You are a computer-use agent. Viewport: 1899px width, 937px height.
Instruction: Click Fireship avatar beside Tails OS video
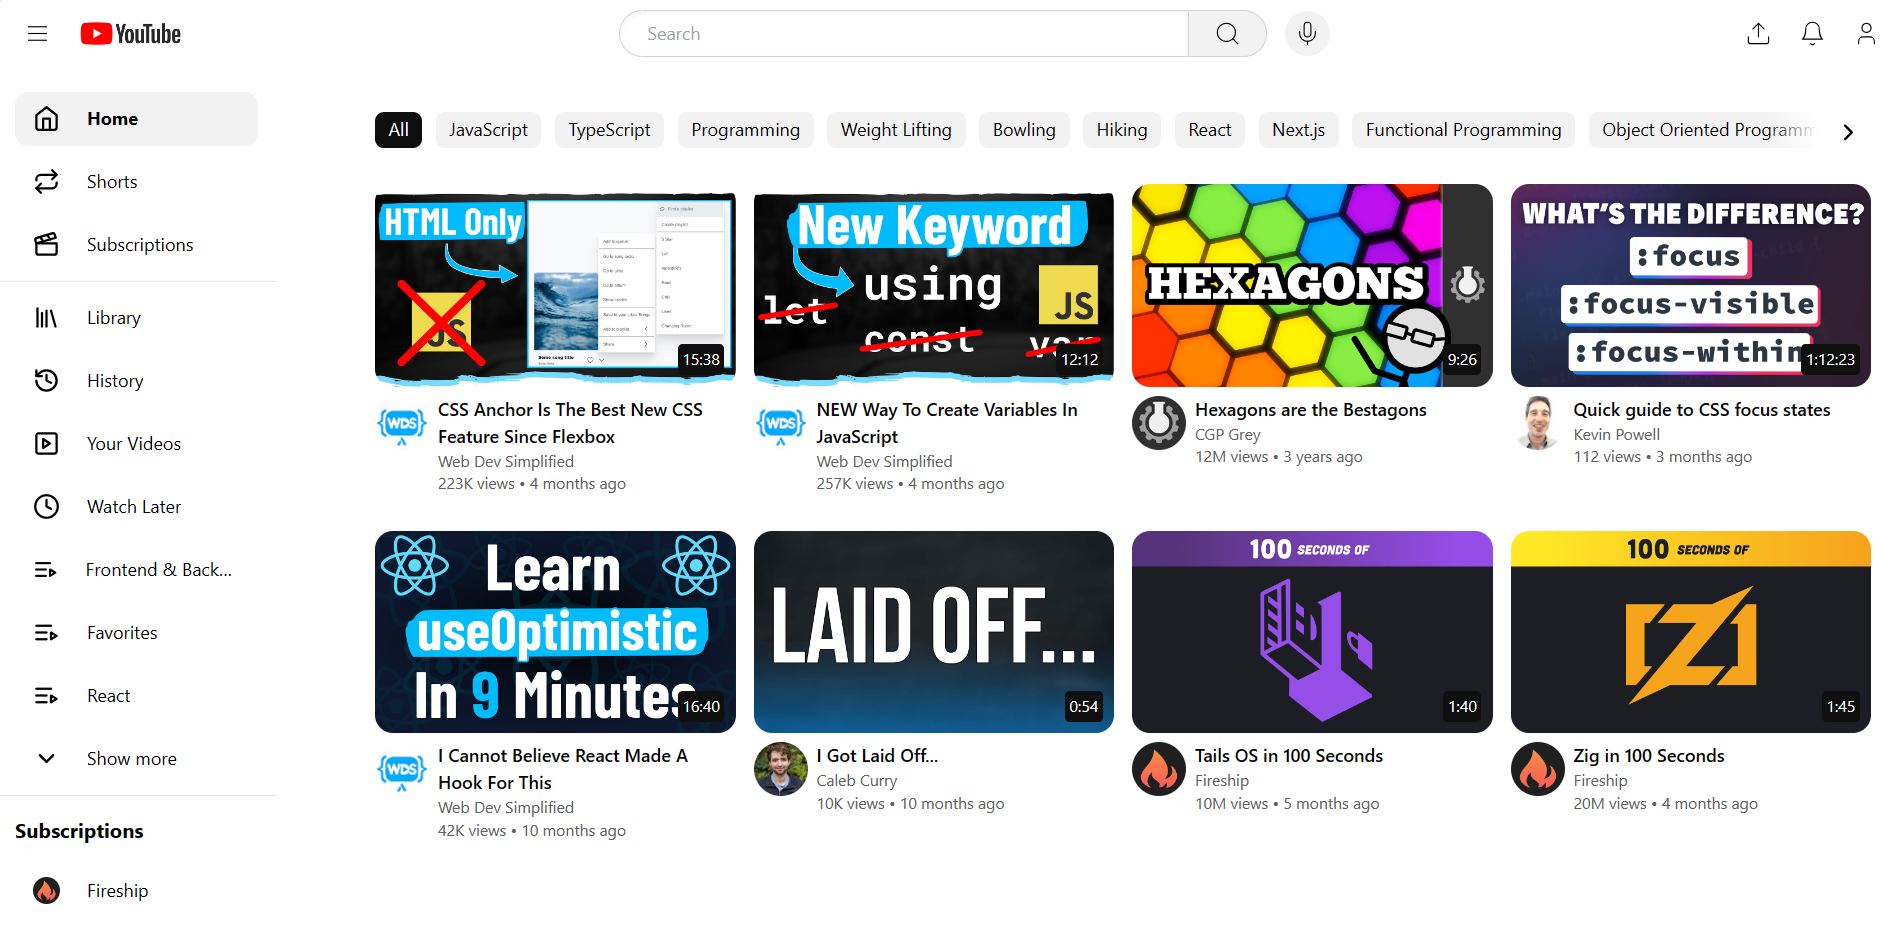point(1159,770)
